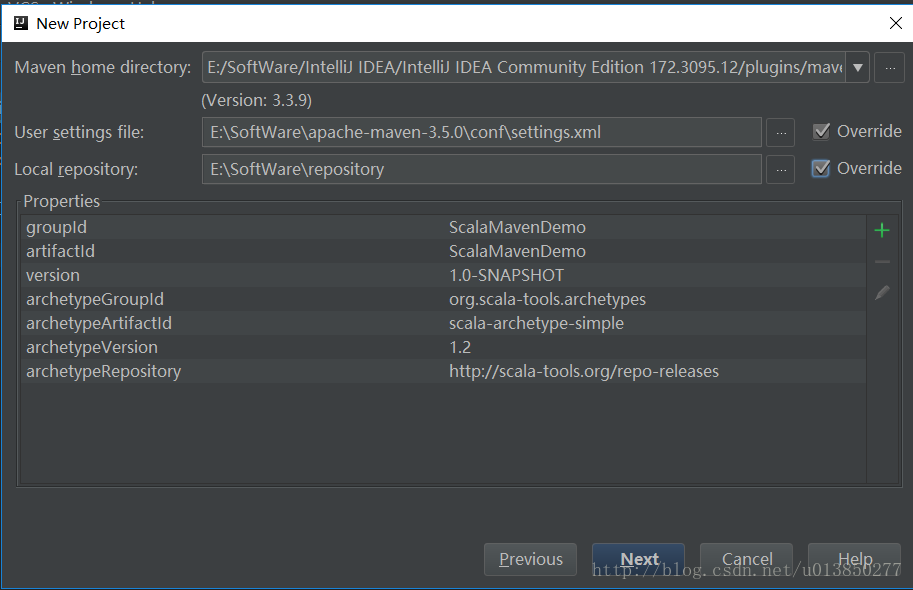Toggle Override for Local repository
Viewport: 913px width, 590px height.
click(821, 168)
